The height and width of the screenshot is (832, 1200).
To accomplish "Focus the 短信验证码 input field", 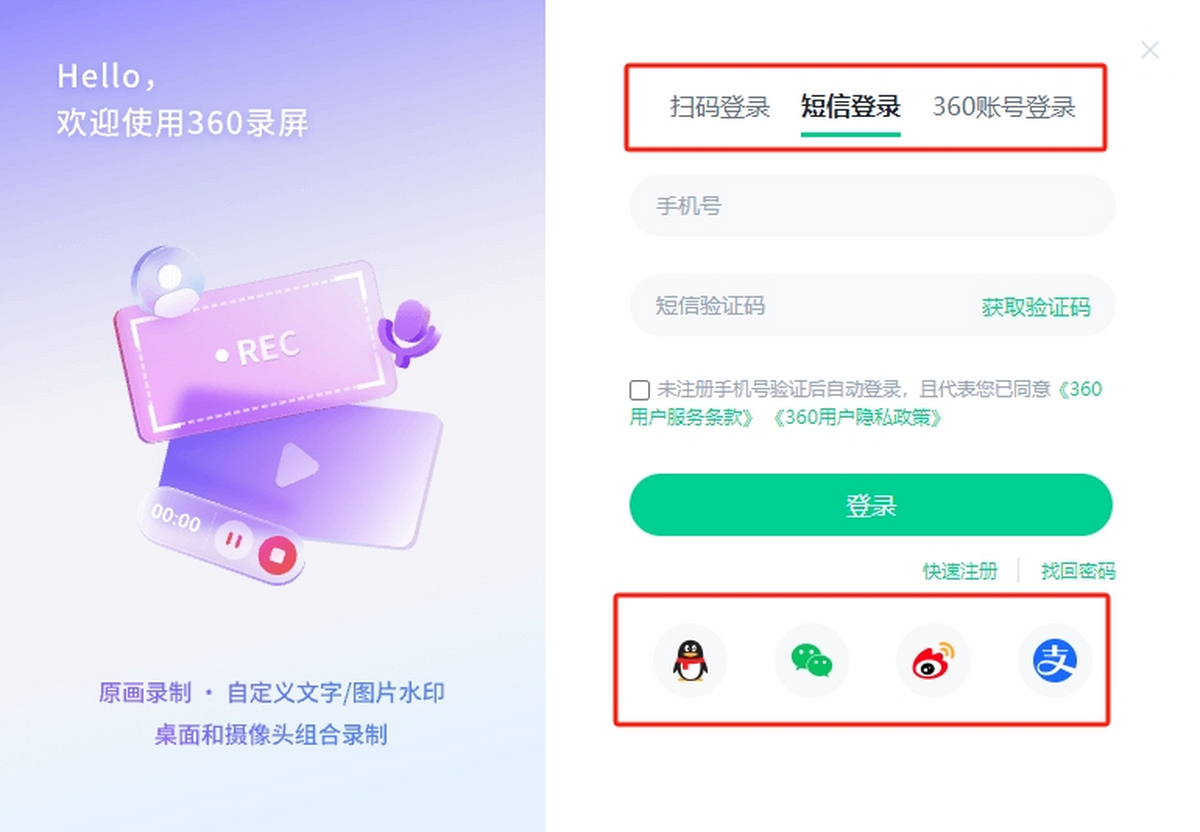I will click(800, 306).
